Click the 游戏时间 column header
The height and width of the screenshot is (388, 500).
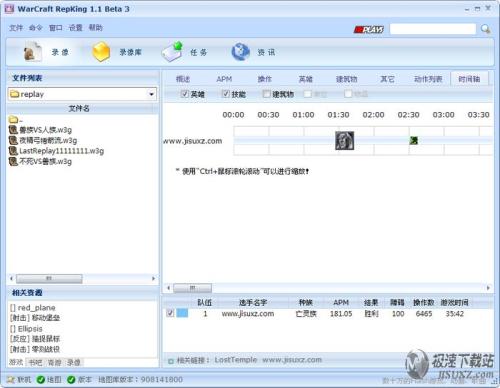click(x=455, y=303)
